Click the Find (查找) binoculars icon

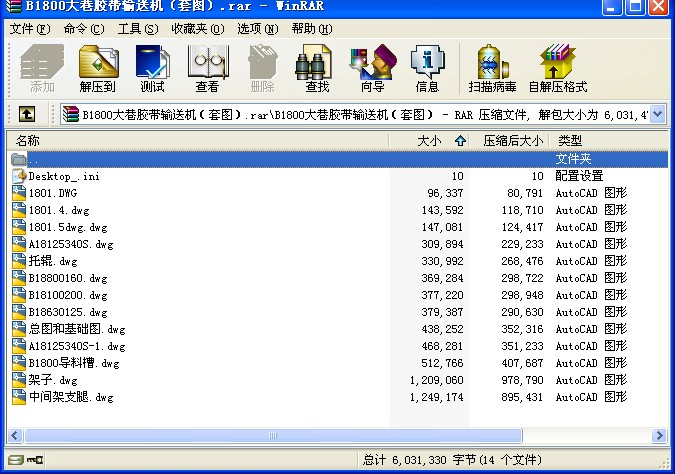[x=317, y=68]
